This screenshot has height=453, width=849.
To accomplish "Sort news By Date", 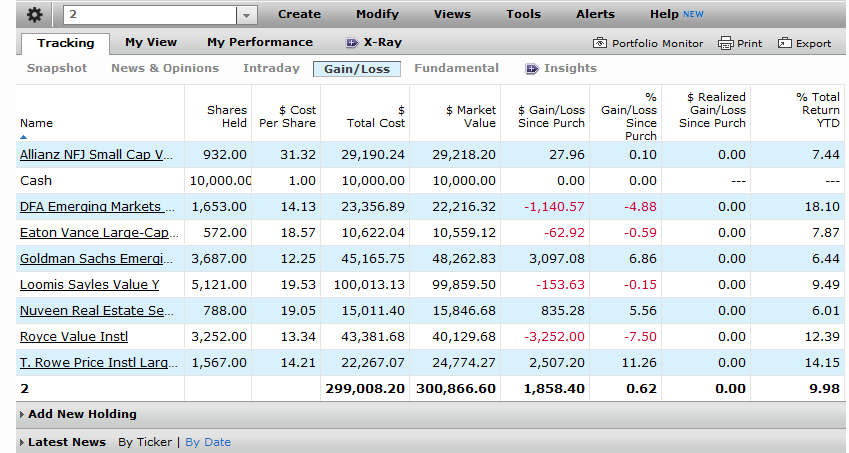I will coord(208,442).
